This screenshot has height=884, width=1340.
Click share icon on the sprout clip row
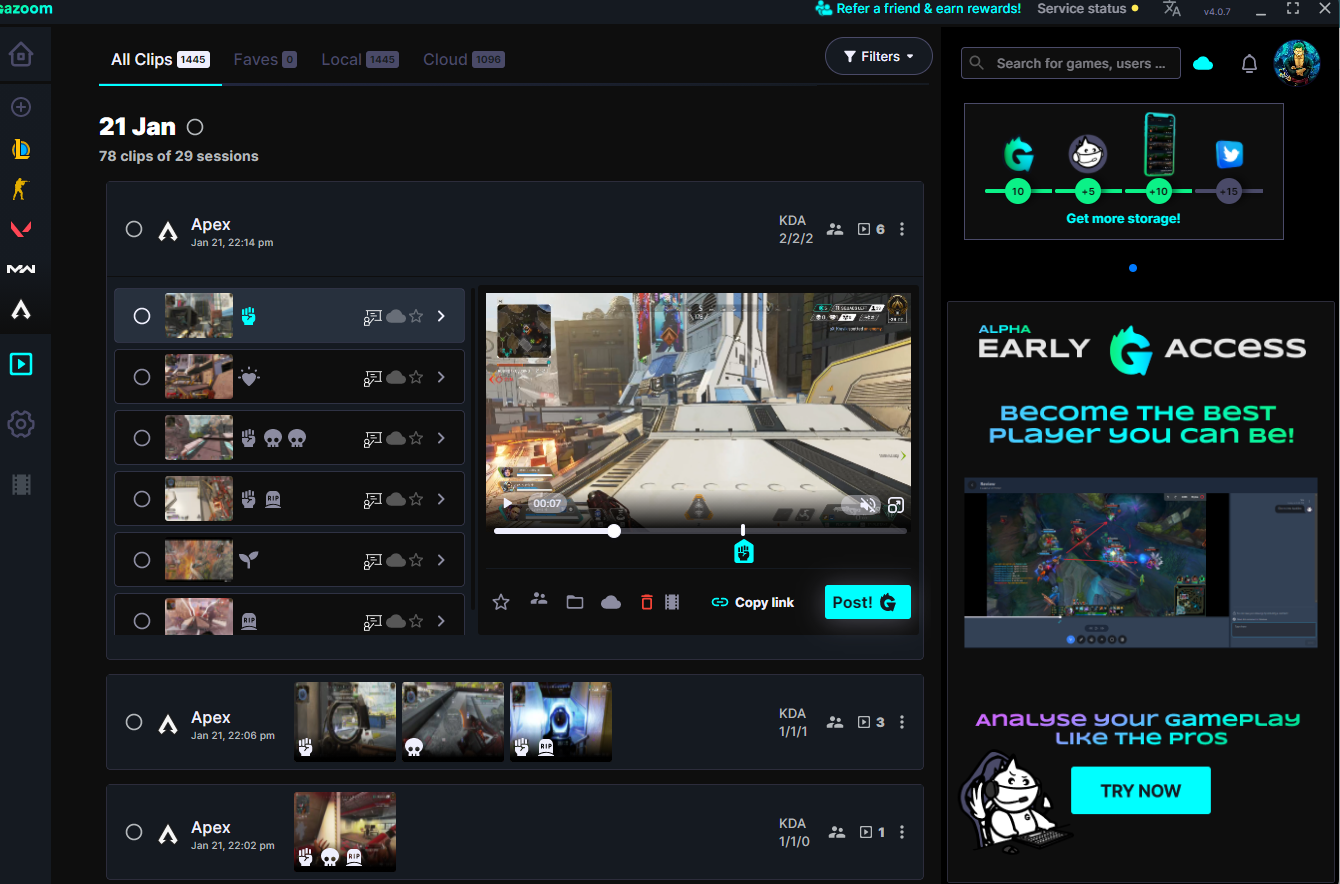click(372, 560)
